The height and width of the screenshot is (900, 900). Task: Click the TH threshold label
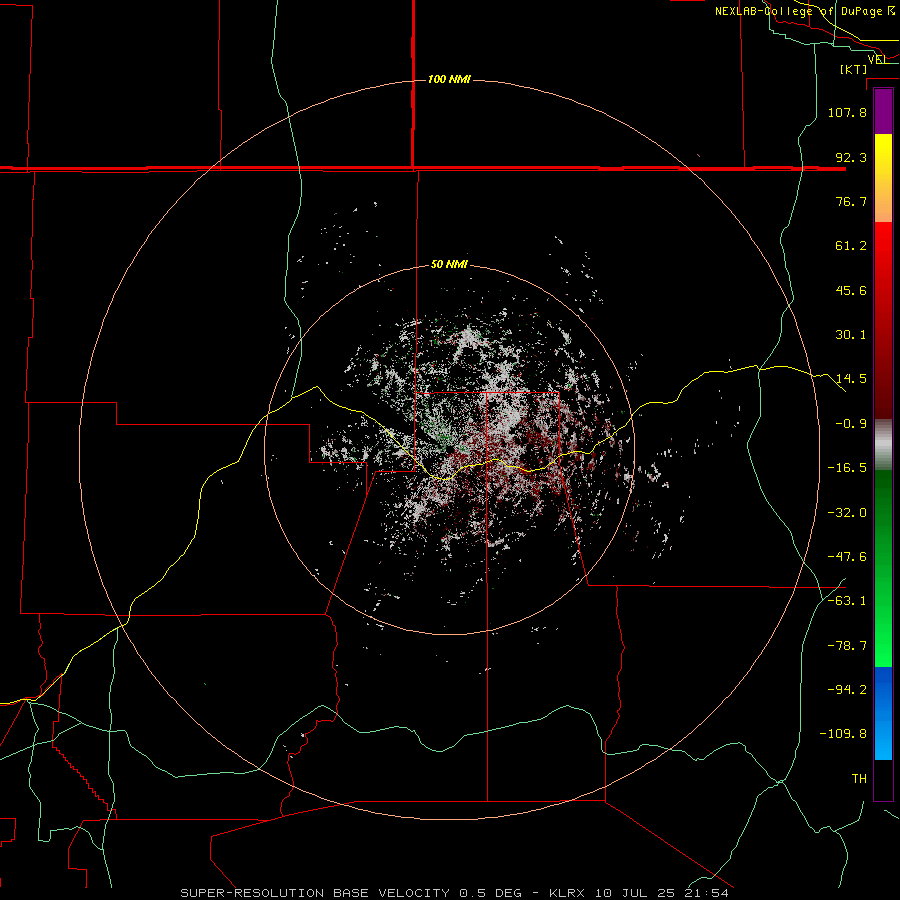(x=859, y=779)
